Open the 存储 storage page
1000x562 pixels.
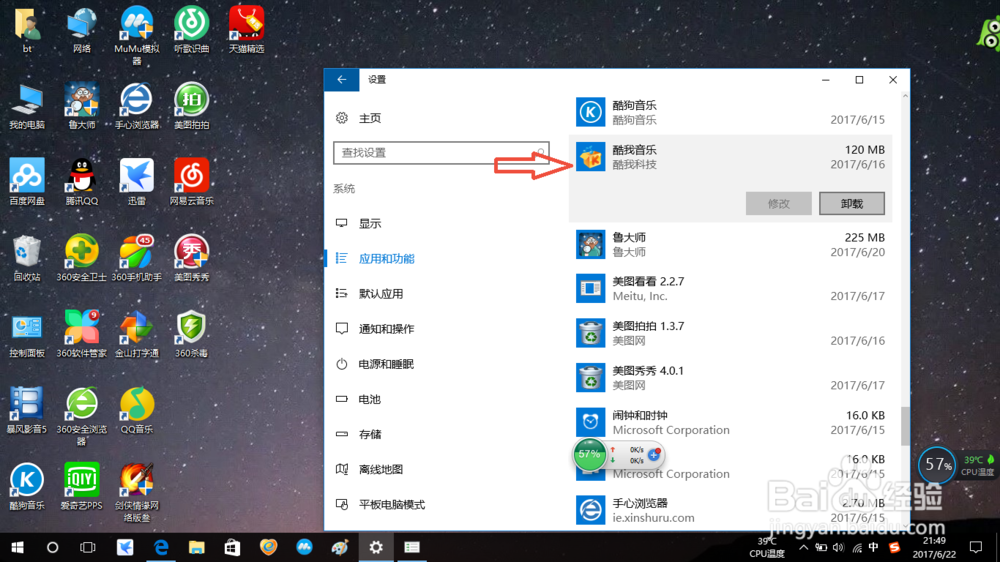coord(359,434)
